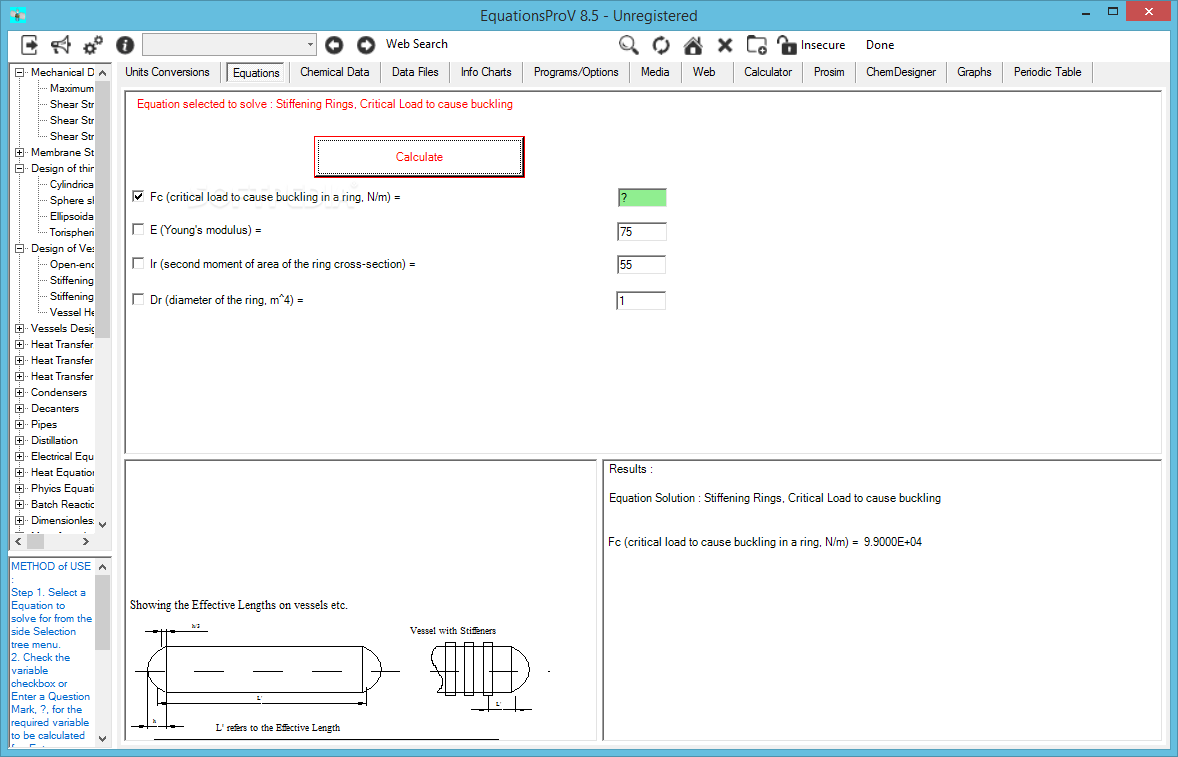
Task: Switch to Units Conversions tab
Action: click(x=168, y=72)
